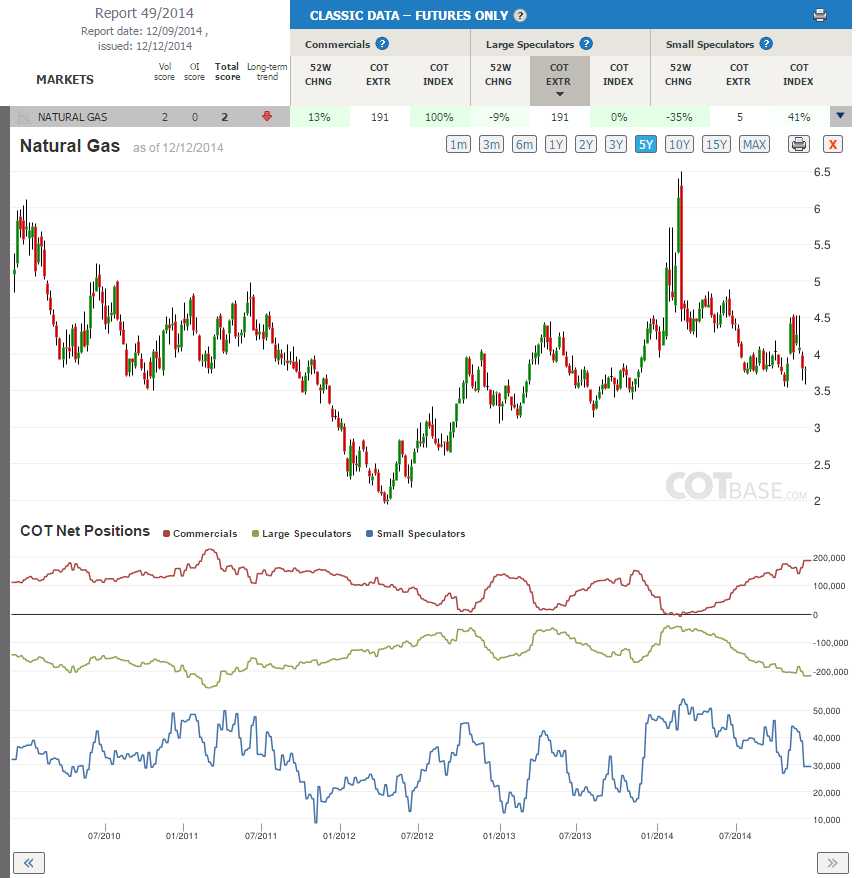Close the Natural Gas chart with red X
Image resolution: width=856 pixels, height=878 pixels.
tap(833, 144)
